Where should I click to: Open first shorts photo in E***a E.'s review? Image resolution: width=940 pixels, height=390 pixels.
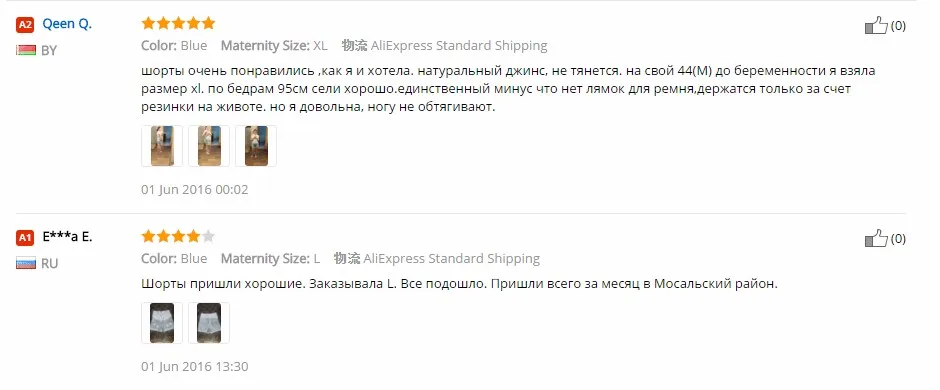pos(162,323)
